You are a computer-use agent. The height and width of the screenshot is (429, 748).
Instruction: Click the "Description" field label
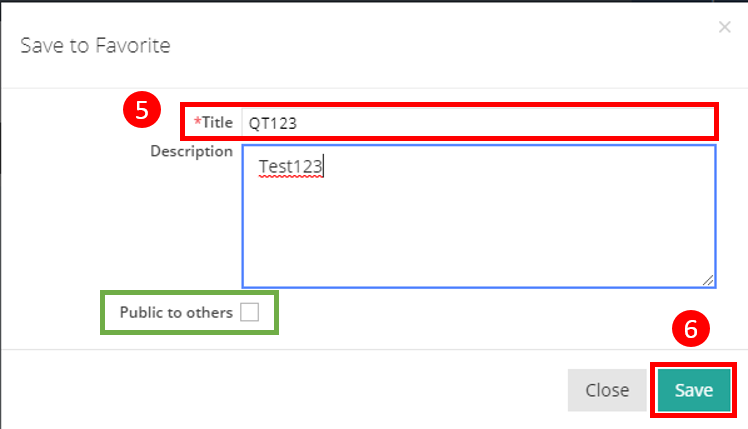191,151
